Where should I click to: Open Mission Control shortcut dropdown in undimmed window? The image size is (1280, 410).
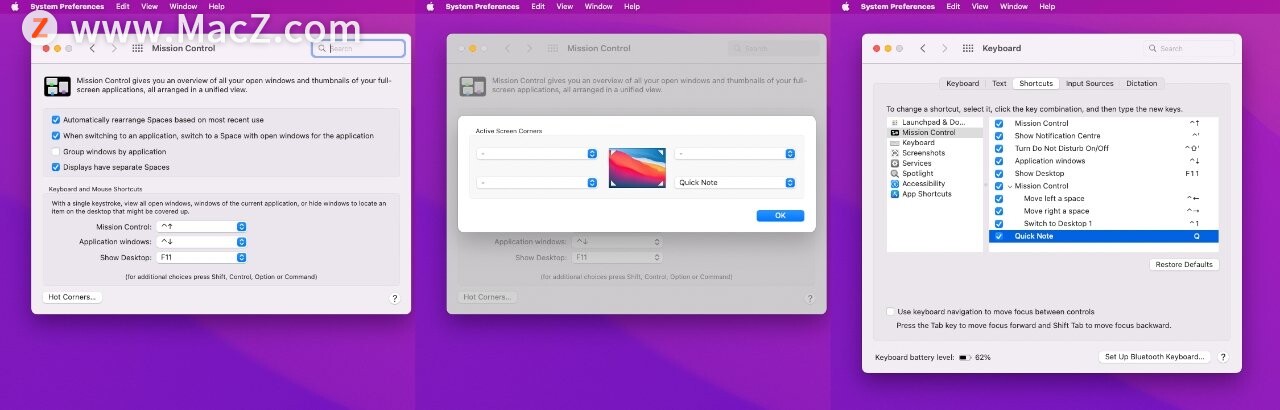click(x=201, y=227)
